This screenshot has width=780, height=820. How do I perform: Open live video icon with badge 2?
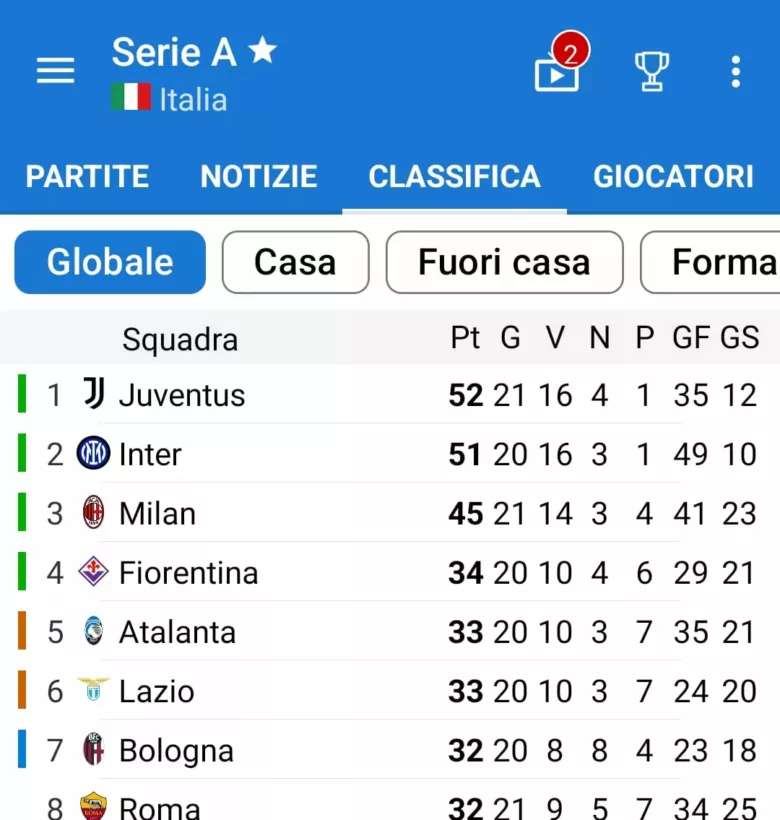(x=557, y=71)
